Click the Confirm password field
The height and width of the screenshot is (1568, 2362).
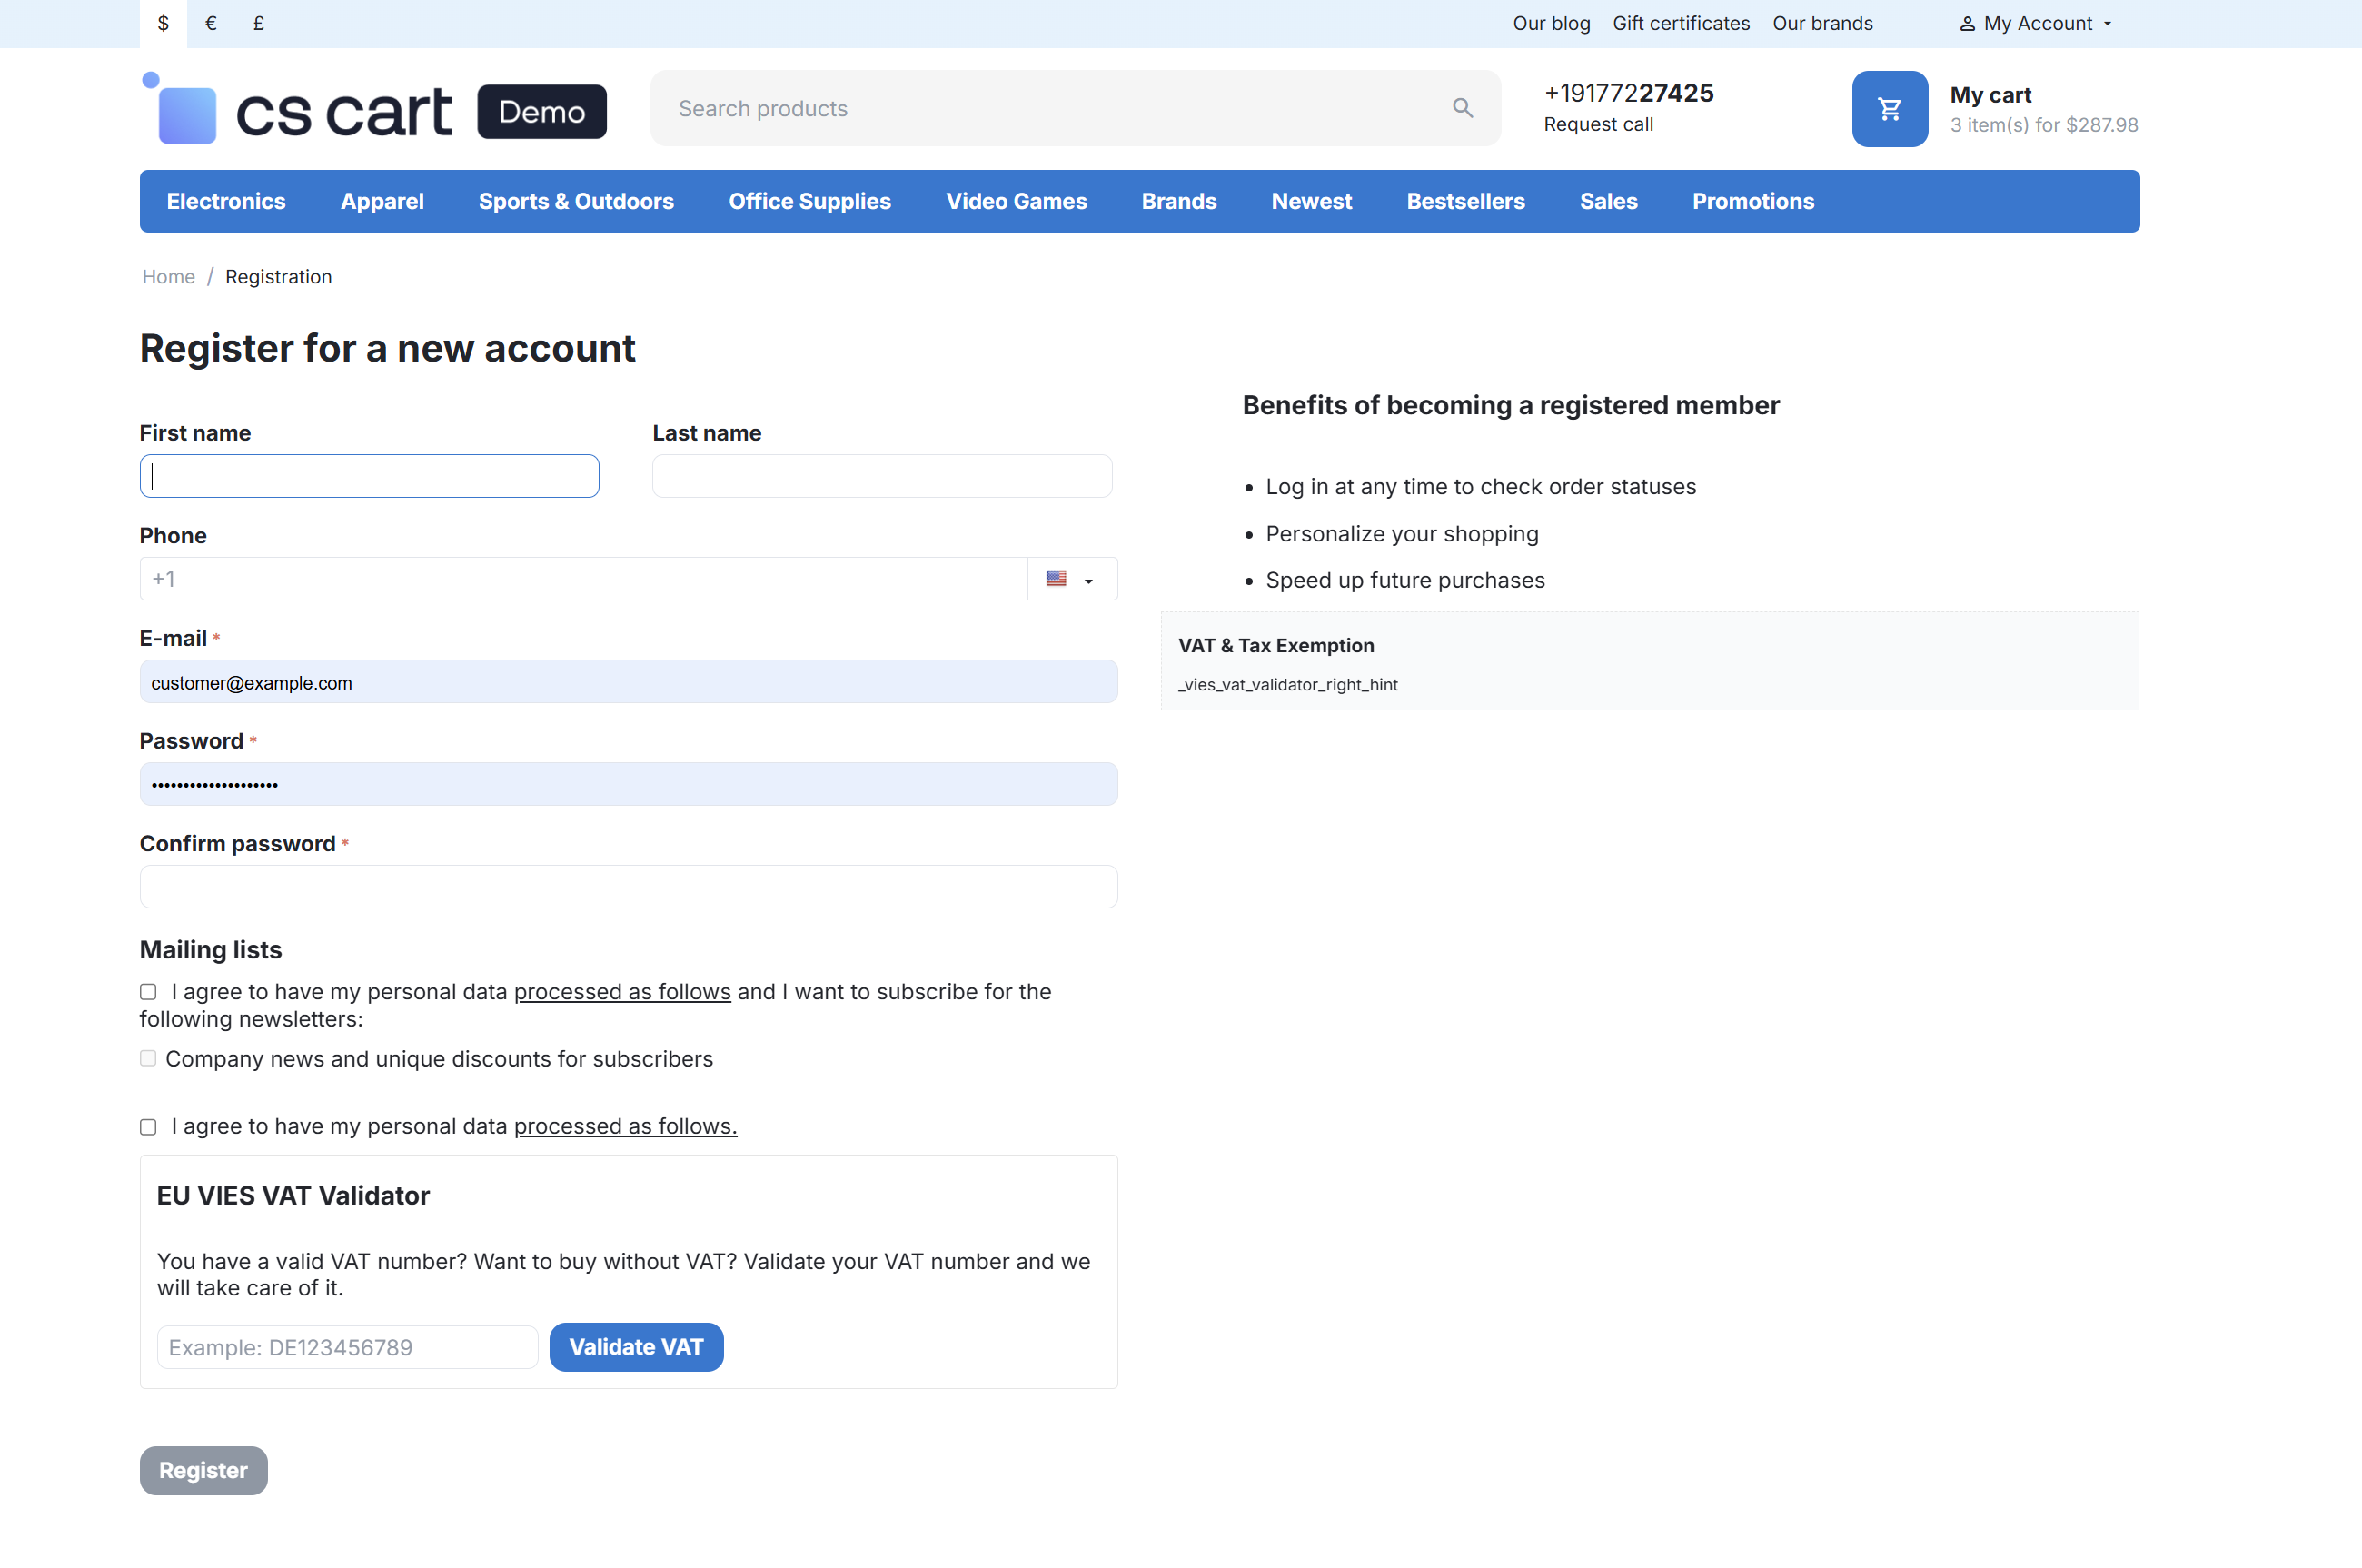pos(628,887)
